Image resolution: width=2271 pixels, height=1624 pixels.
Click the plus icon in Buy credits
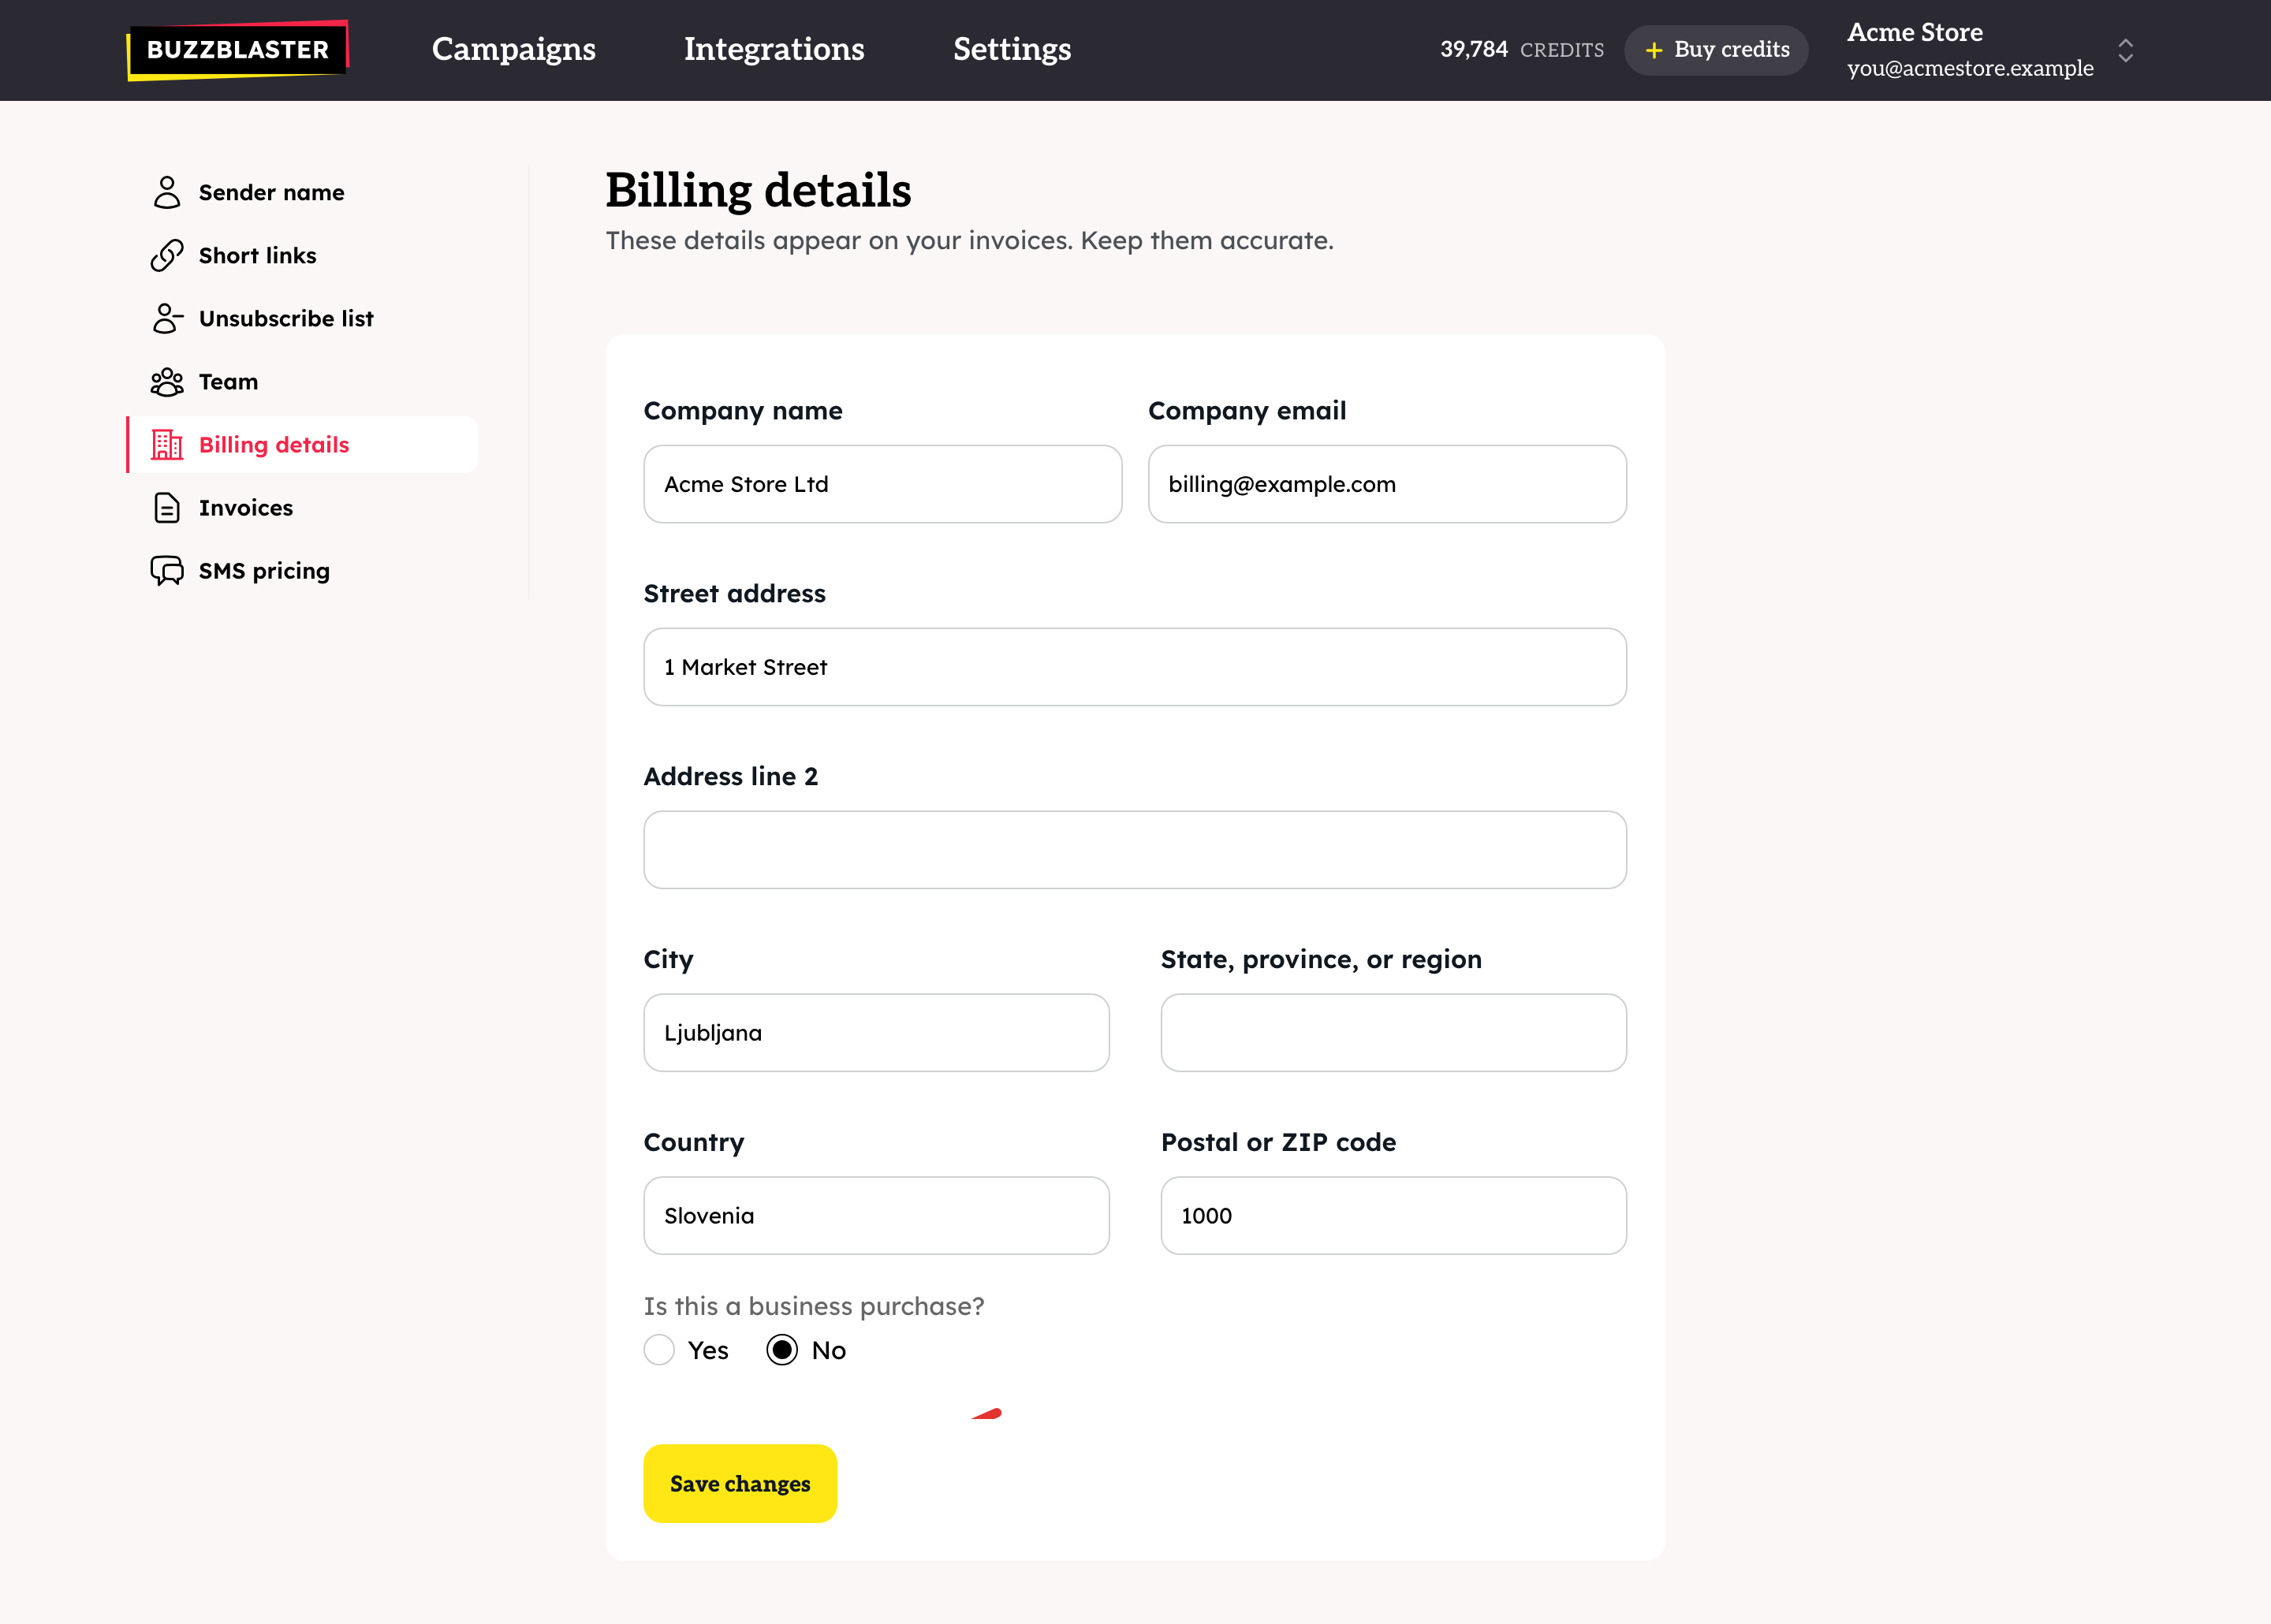tap(1654, 50)
